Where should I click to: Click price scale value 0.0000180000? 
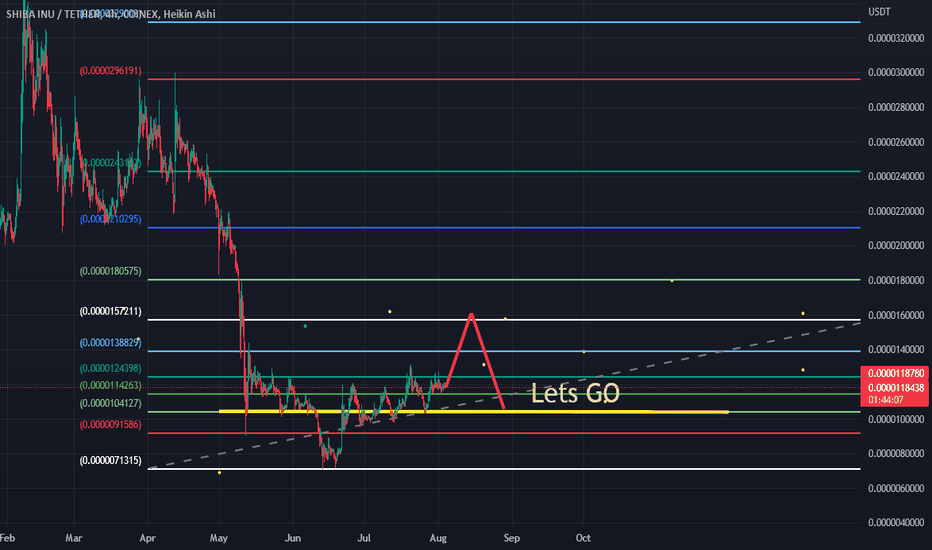pos(896,281)
